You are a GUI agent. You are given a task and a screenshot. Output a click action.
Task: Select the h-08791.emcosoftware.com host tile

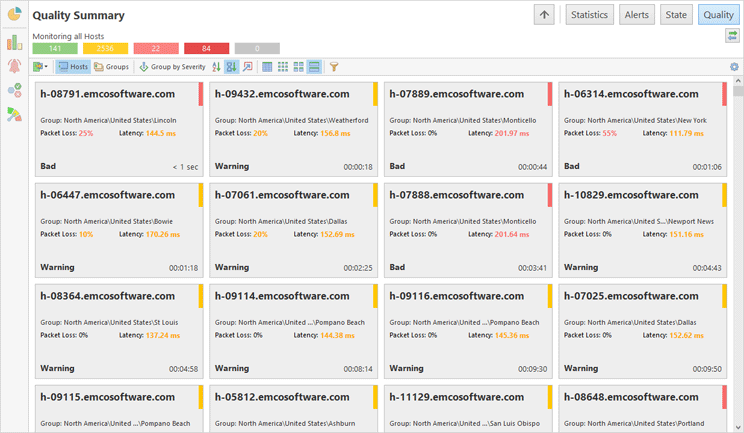coord(118,130)
